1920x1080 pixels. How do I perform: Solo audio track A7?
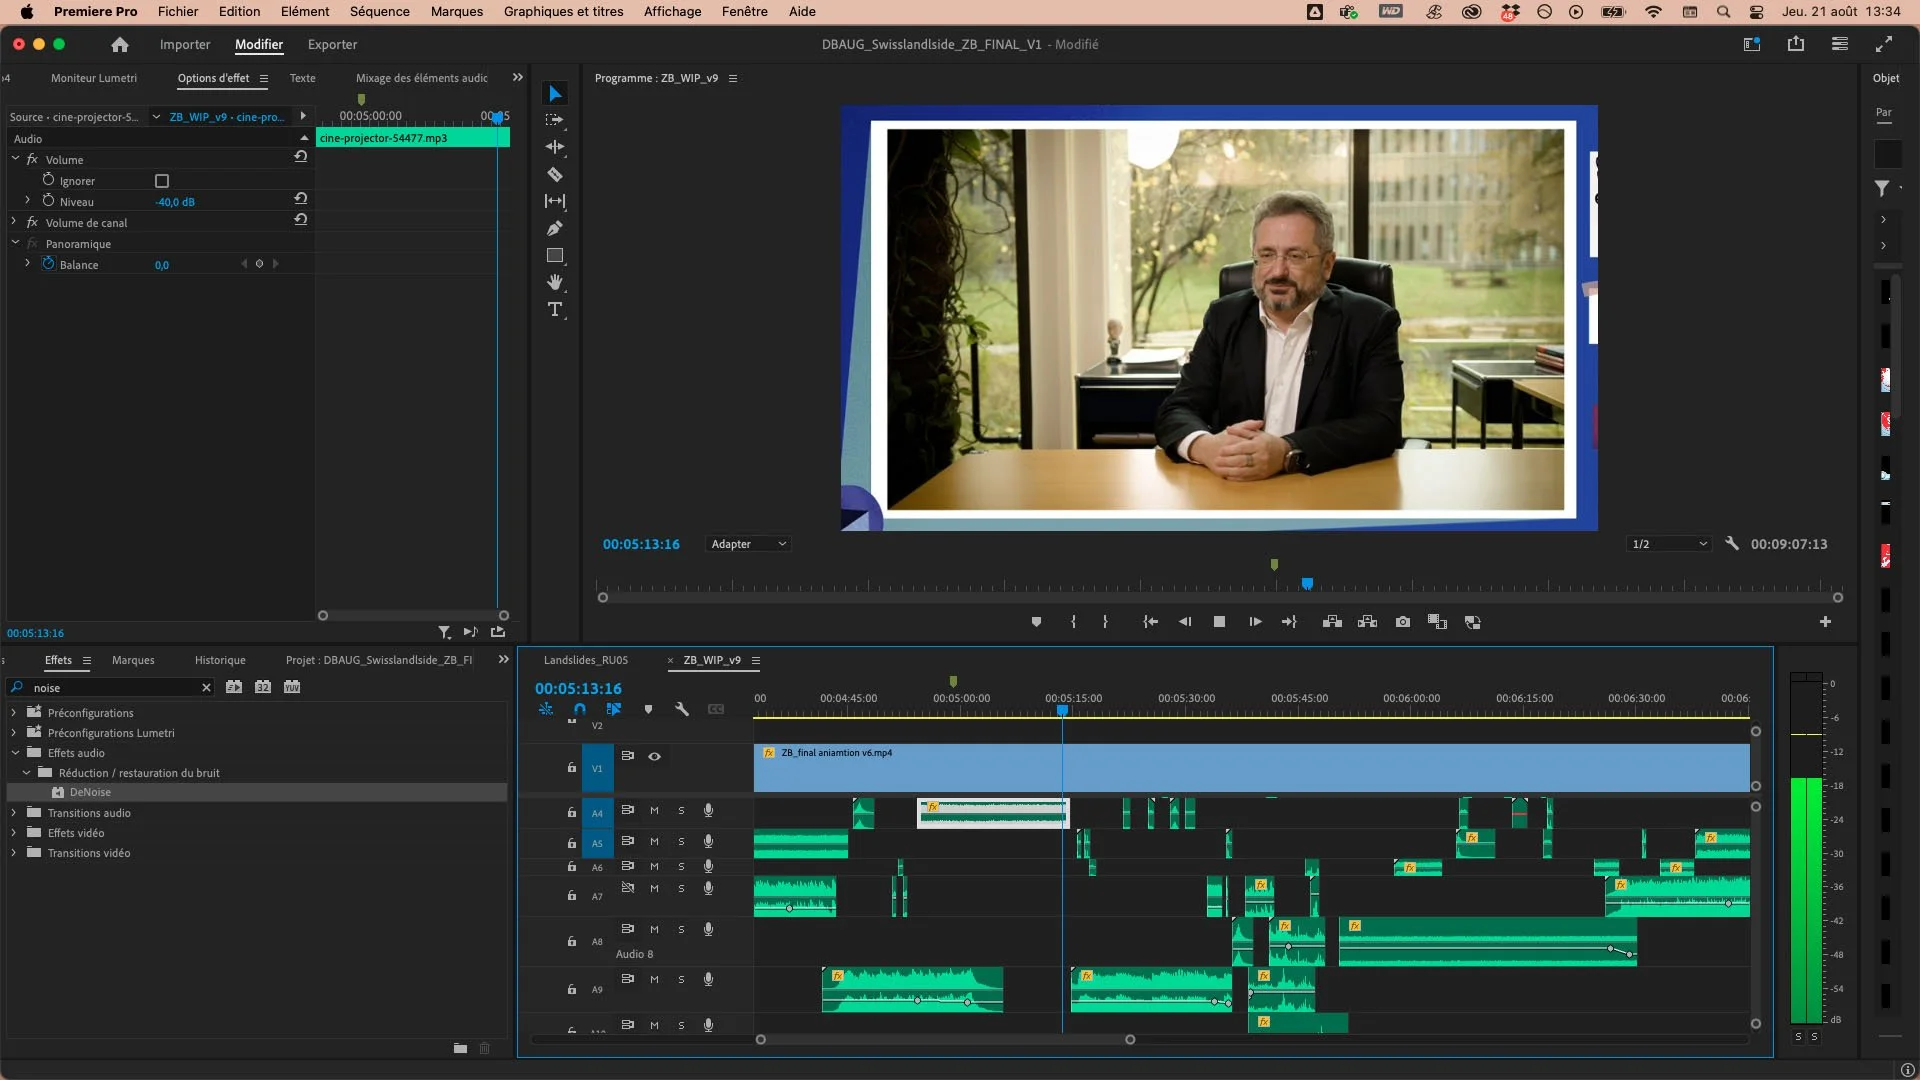click(x=681, y=888)
